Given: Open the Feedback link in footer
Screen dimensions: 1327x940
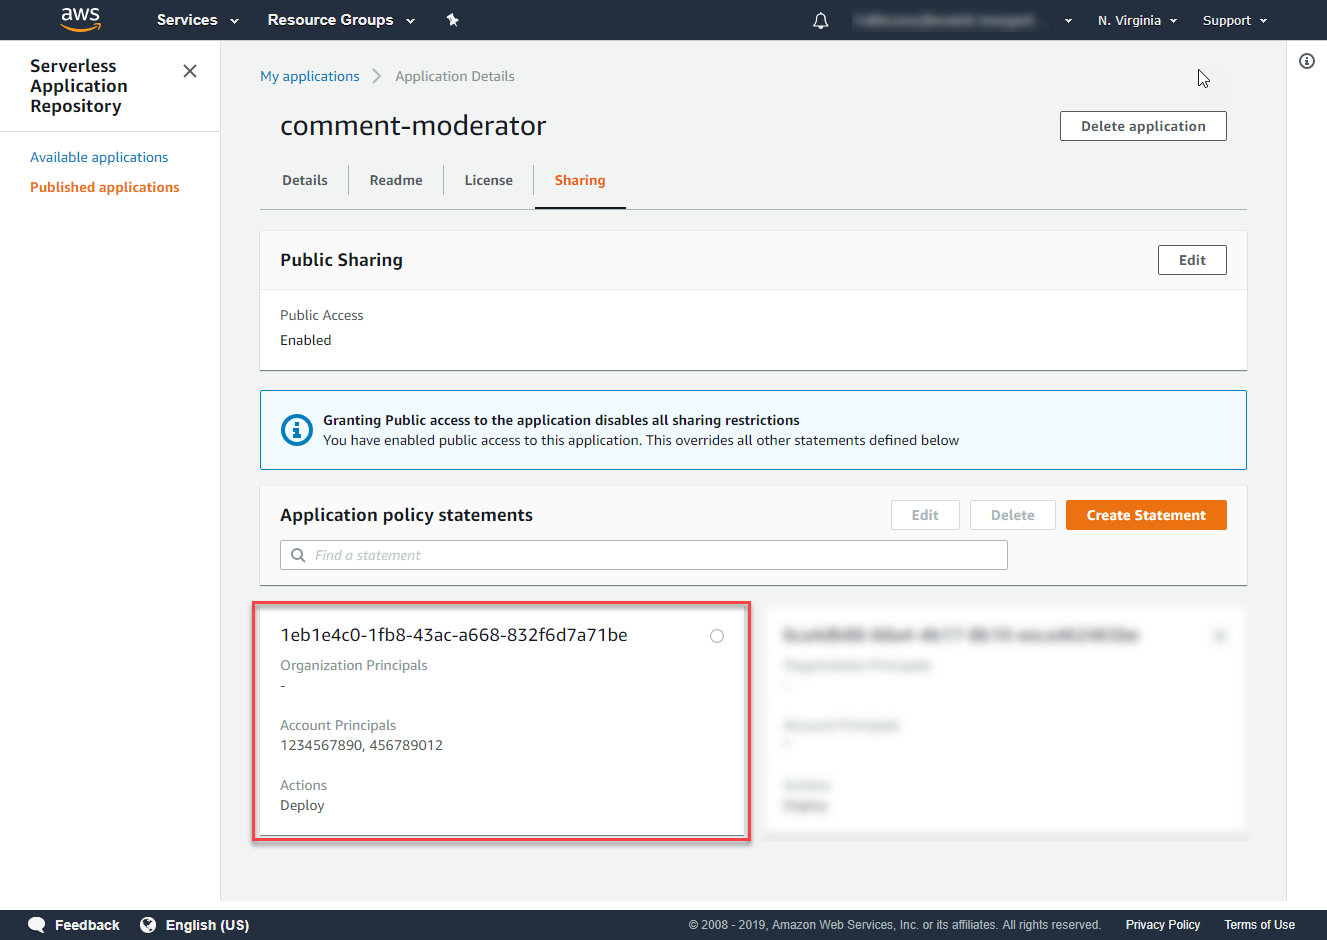Looking at the screenshot, I should click(87, 925).
